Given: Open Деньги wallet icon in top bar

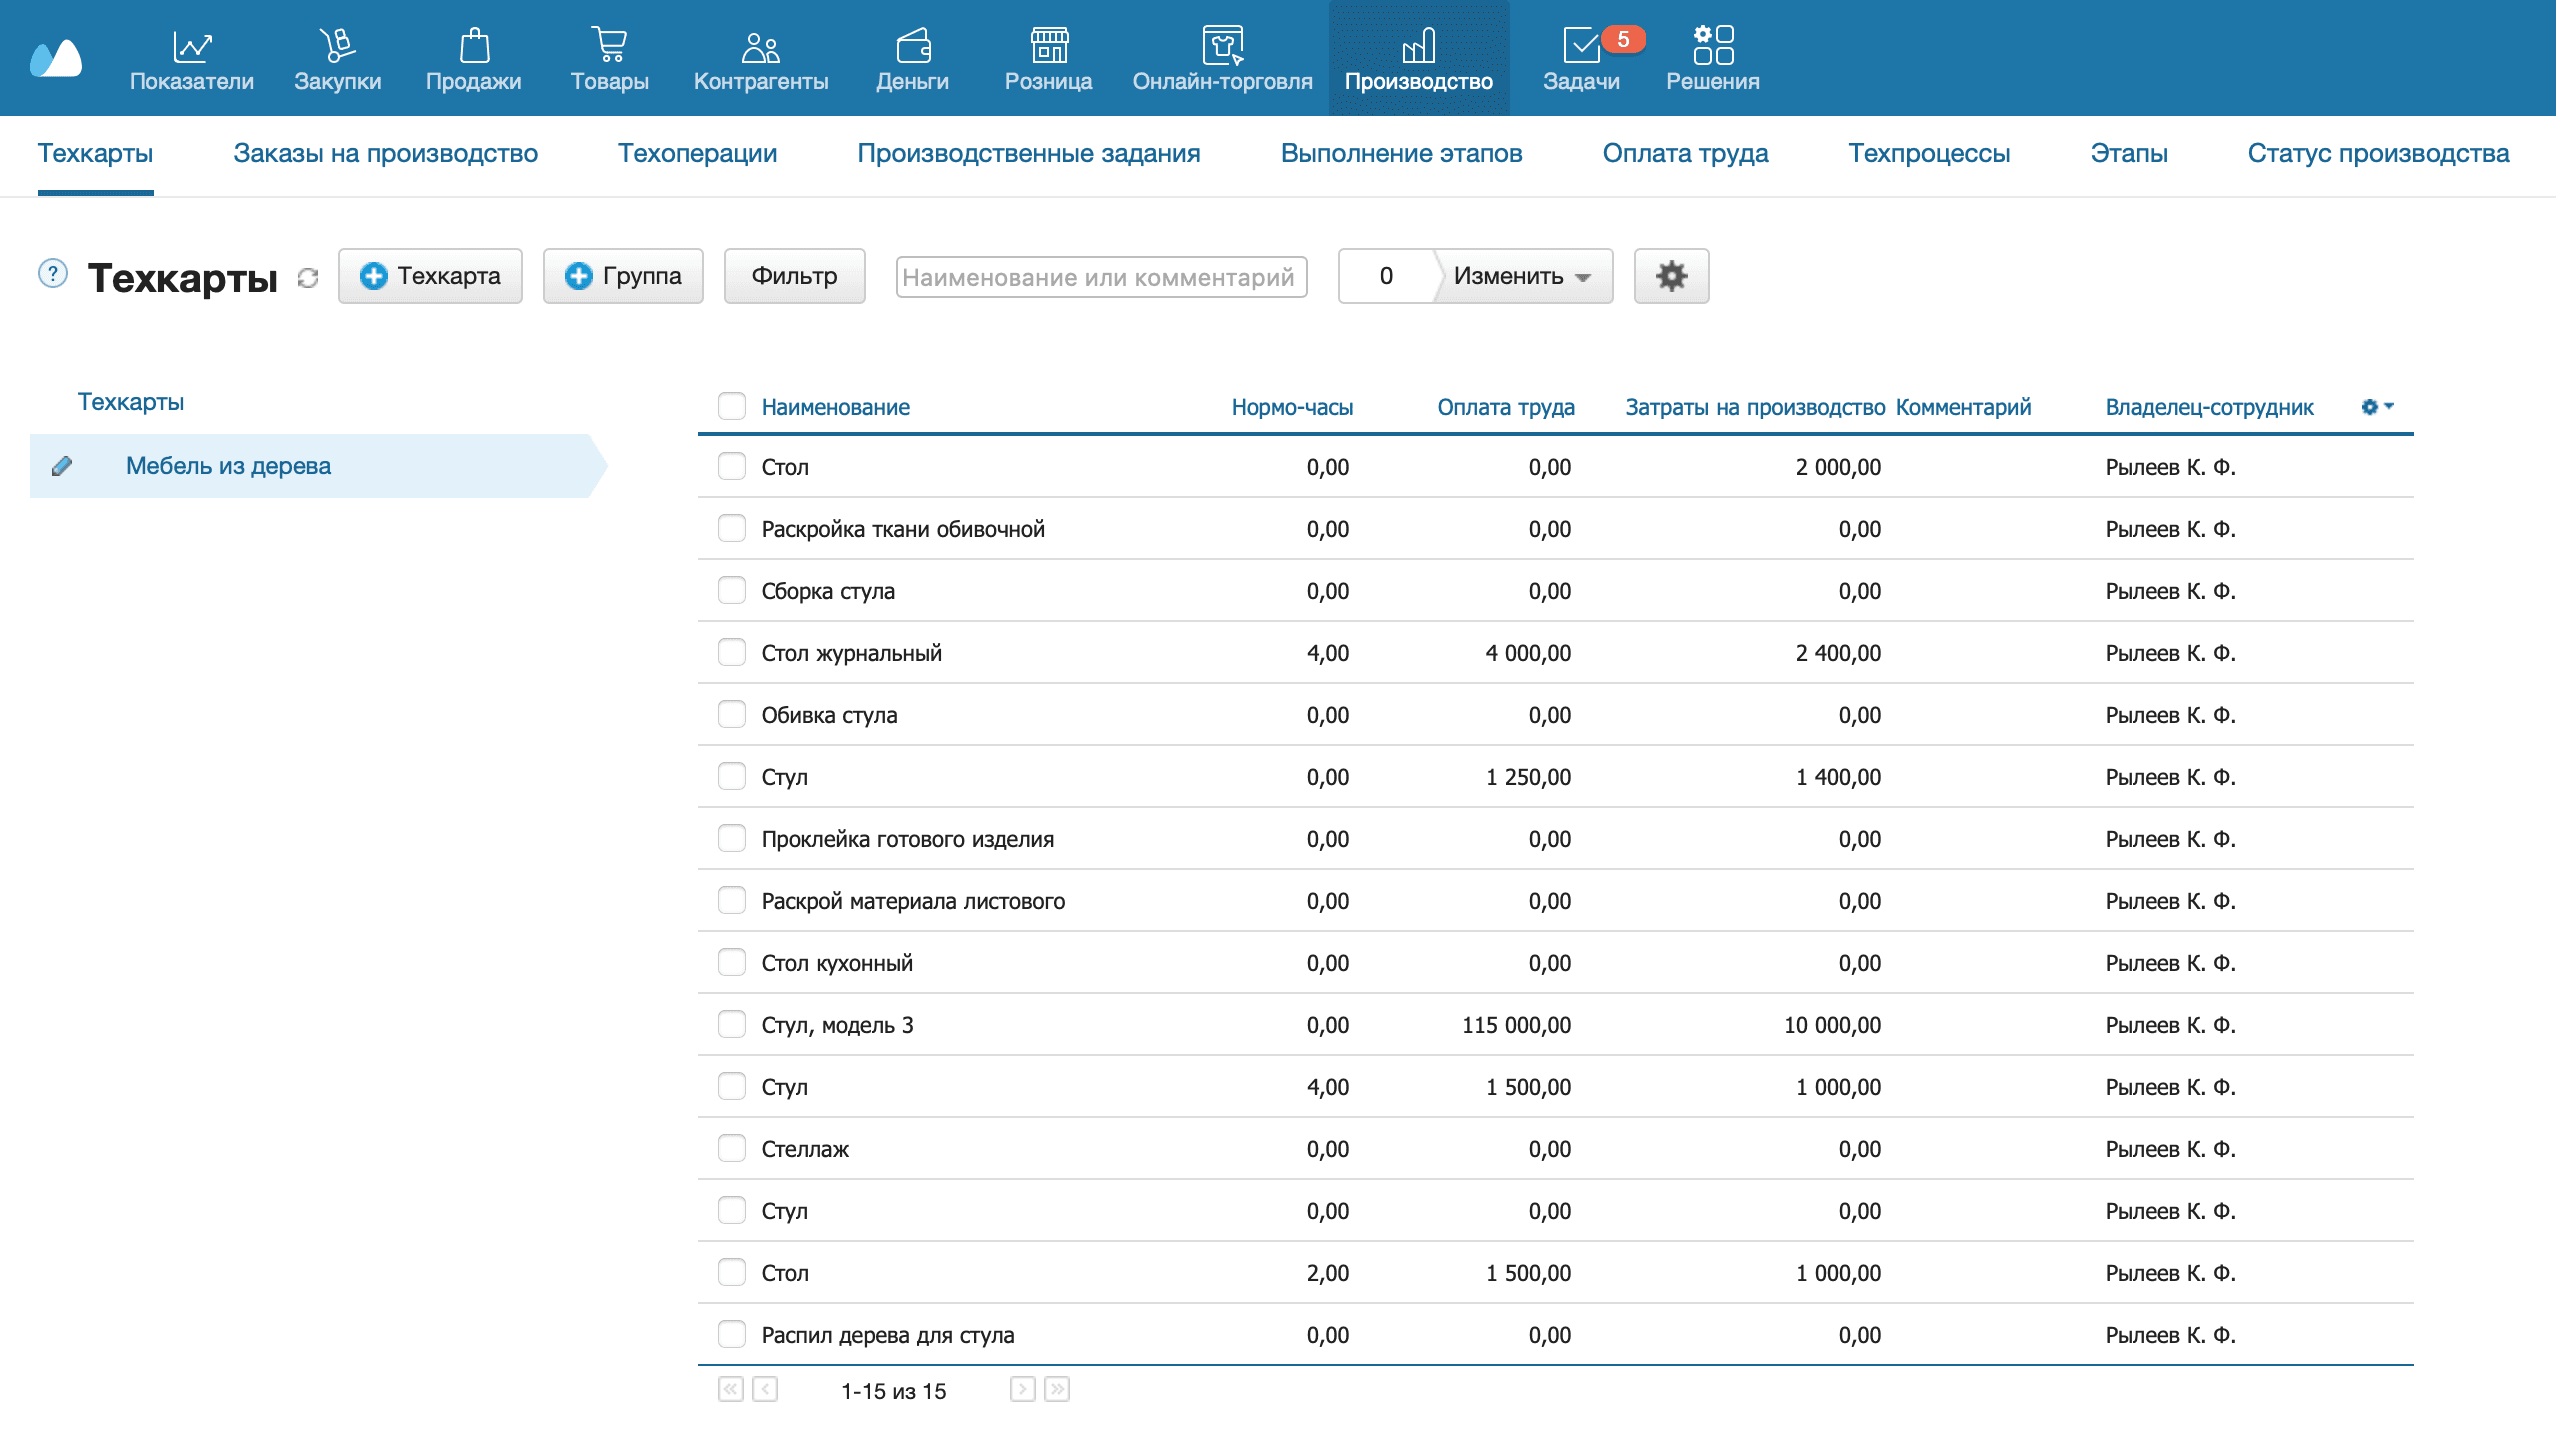Looking at the screenshot, I should click(912, 58).
